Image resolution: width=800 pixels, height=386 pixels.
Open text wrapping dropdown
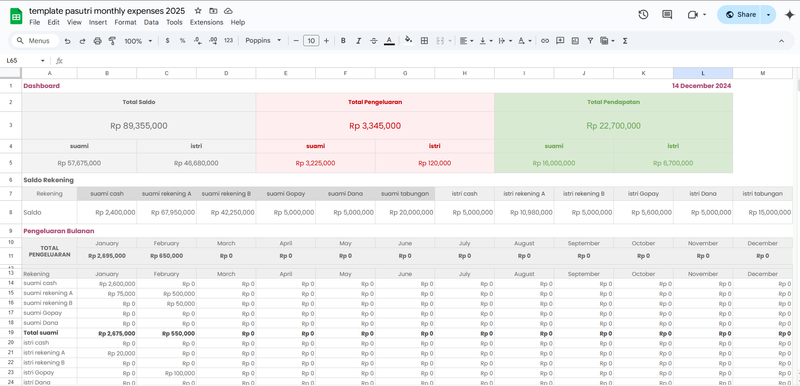505,41
